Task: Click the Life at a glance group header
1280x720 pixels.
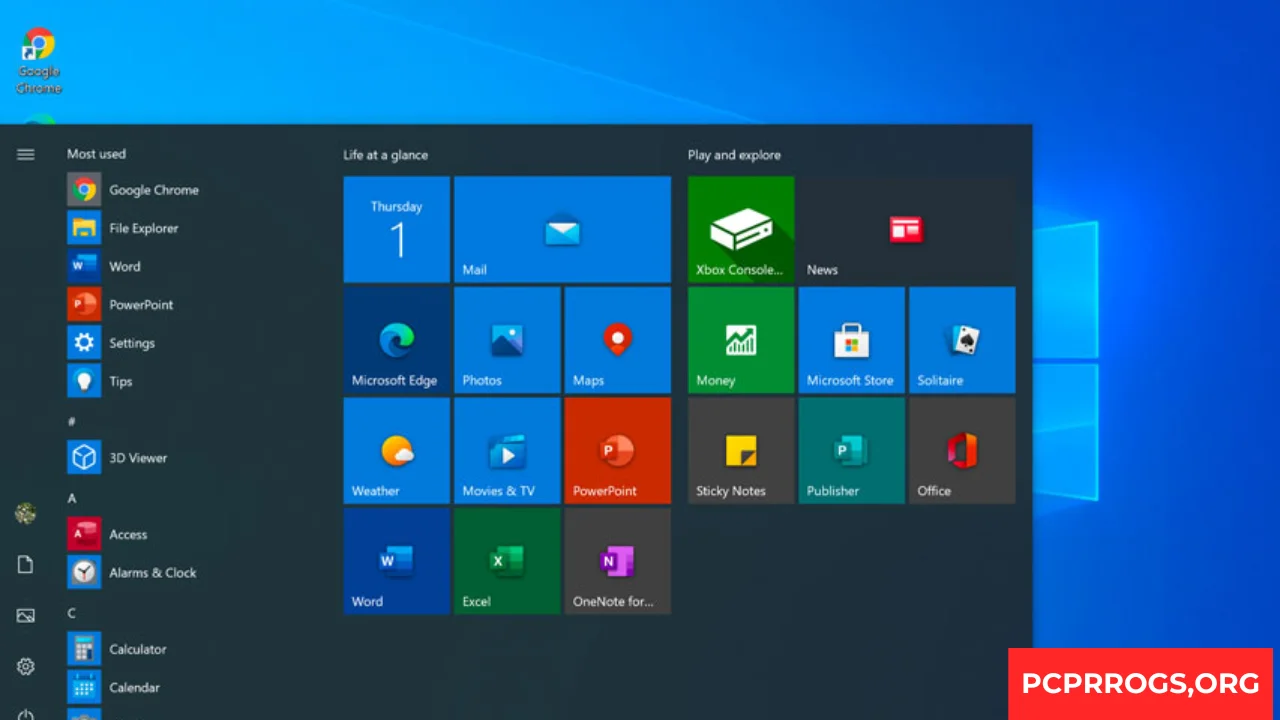Action: coord(385,155)
